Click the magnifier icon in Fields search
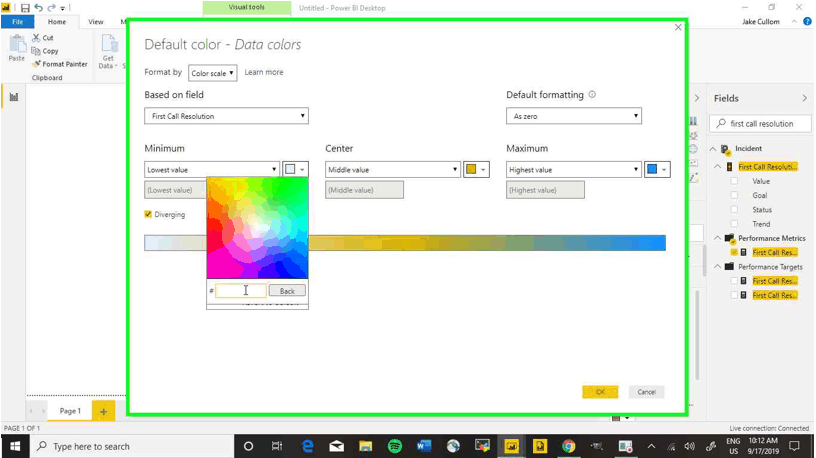816x458 pixels. pyautogui.click(x=721, y=123)
